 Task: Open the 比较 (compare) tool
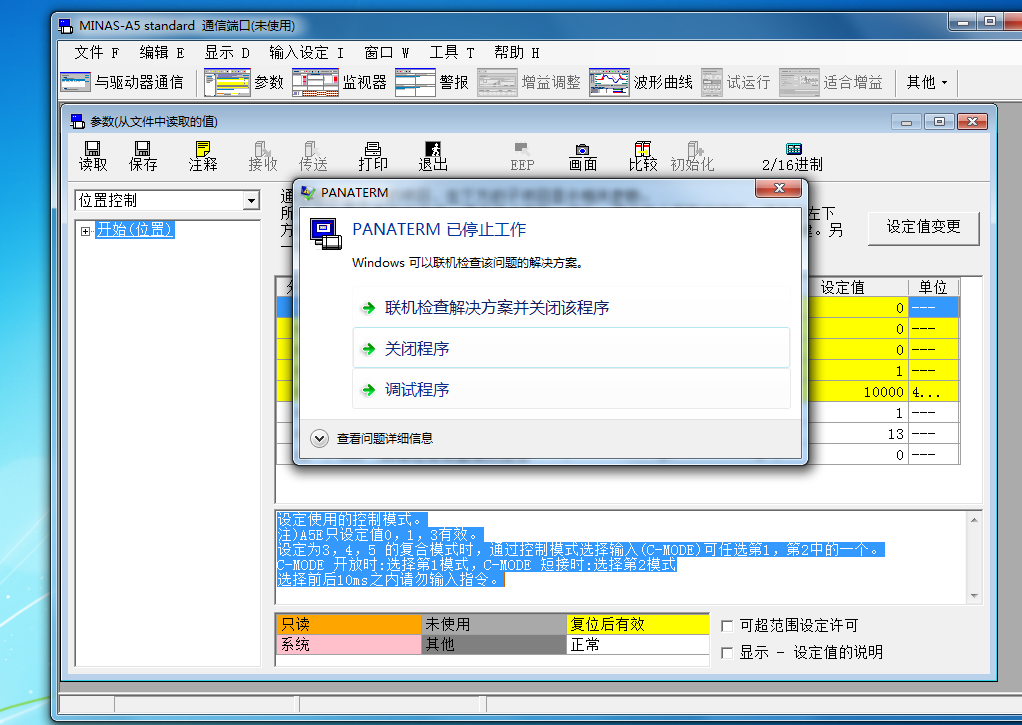(x=642, y=155)
